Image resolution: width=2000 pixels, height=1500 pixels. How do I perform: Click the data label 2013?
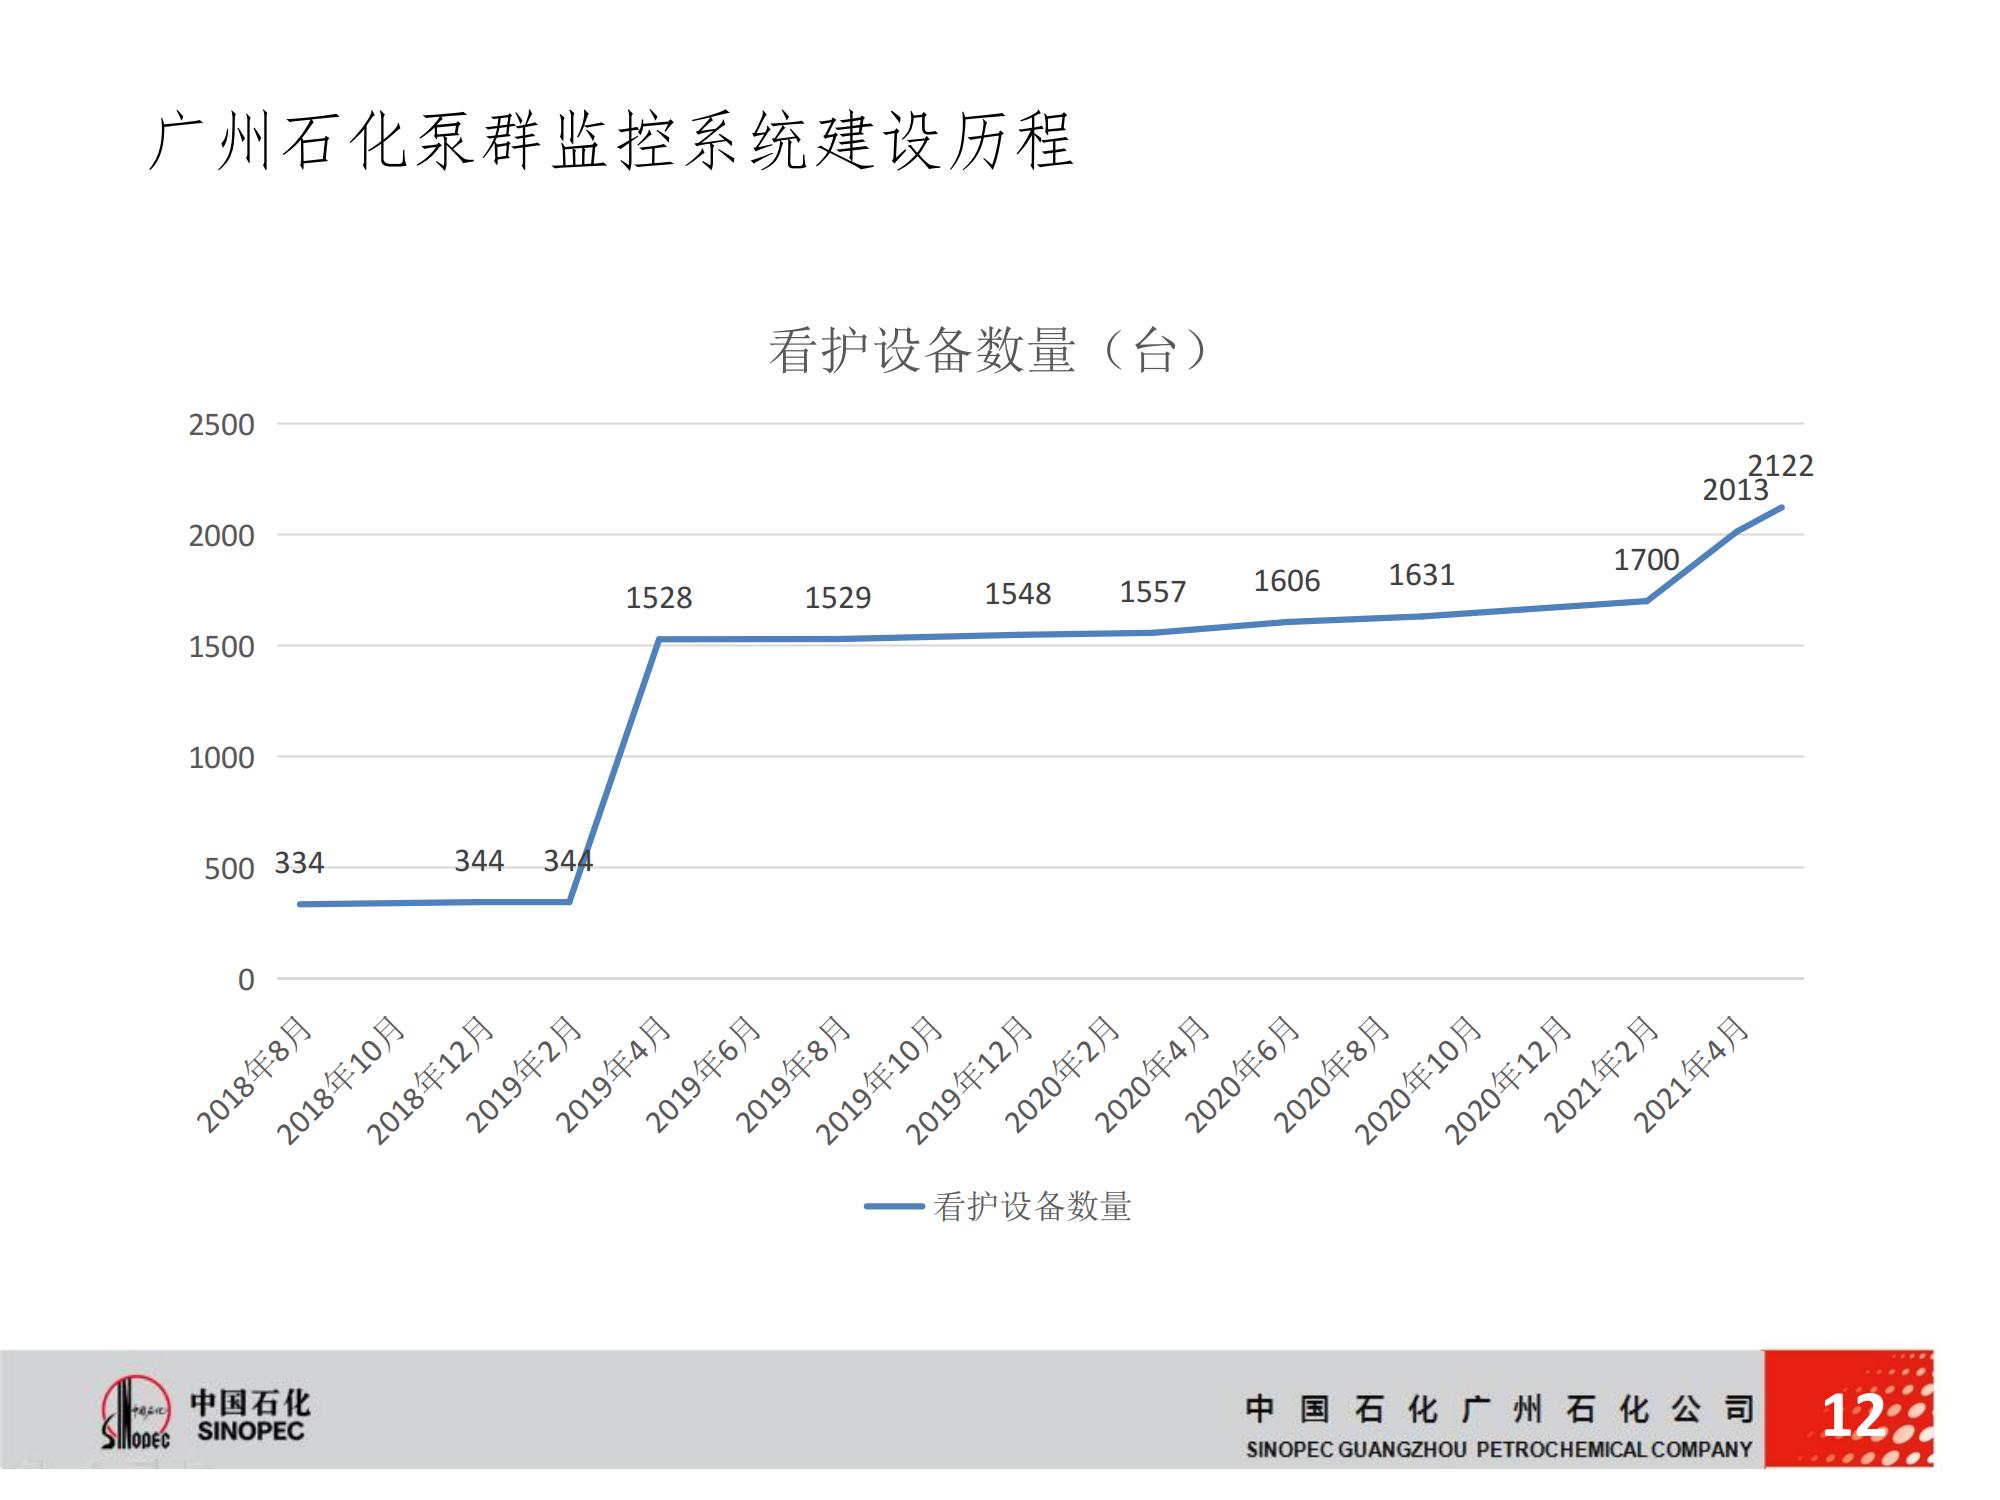tap(1735, 490)
